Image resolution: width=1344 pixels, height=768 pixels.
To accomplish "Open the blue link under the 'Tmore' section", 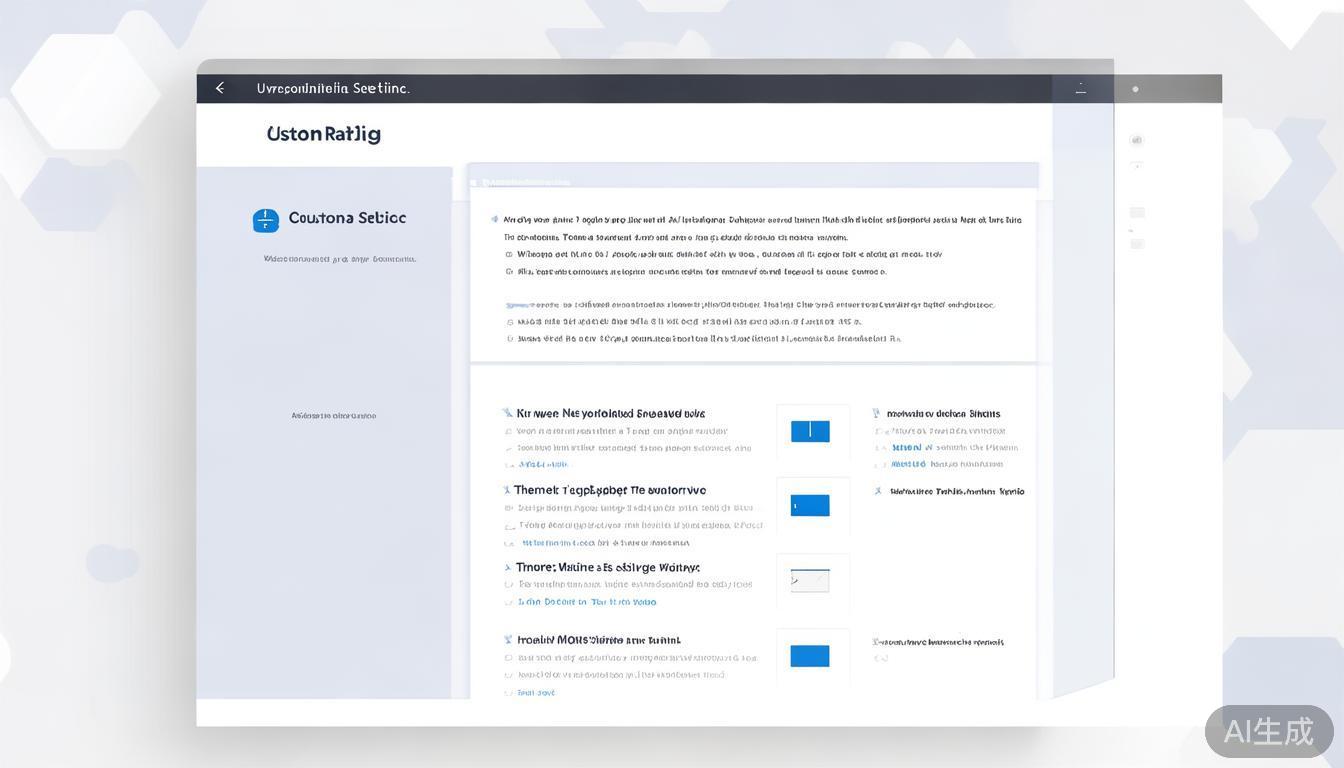I will pyautogui.click(x=587, y=603).
